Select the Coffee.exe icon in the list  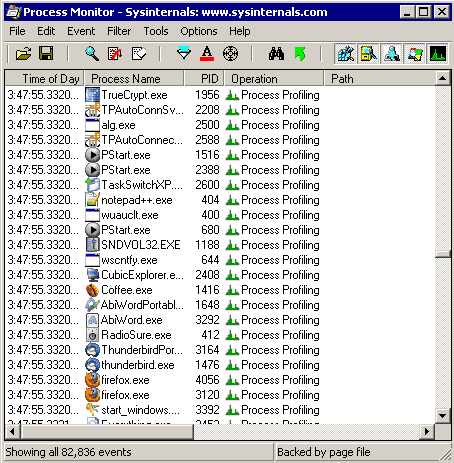click(x=92, y=290)
